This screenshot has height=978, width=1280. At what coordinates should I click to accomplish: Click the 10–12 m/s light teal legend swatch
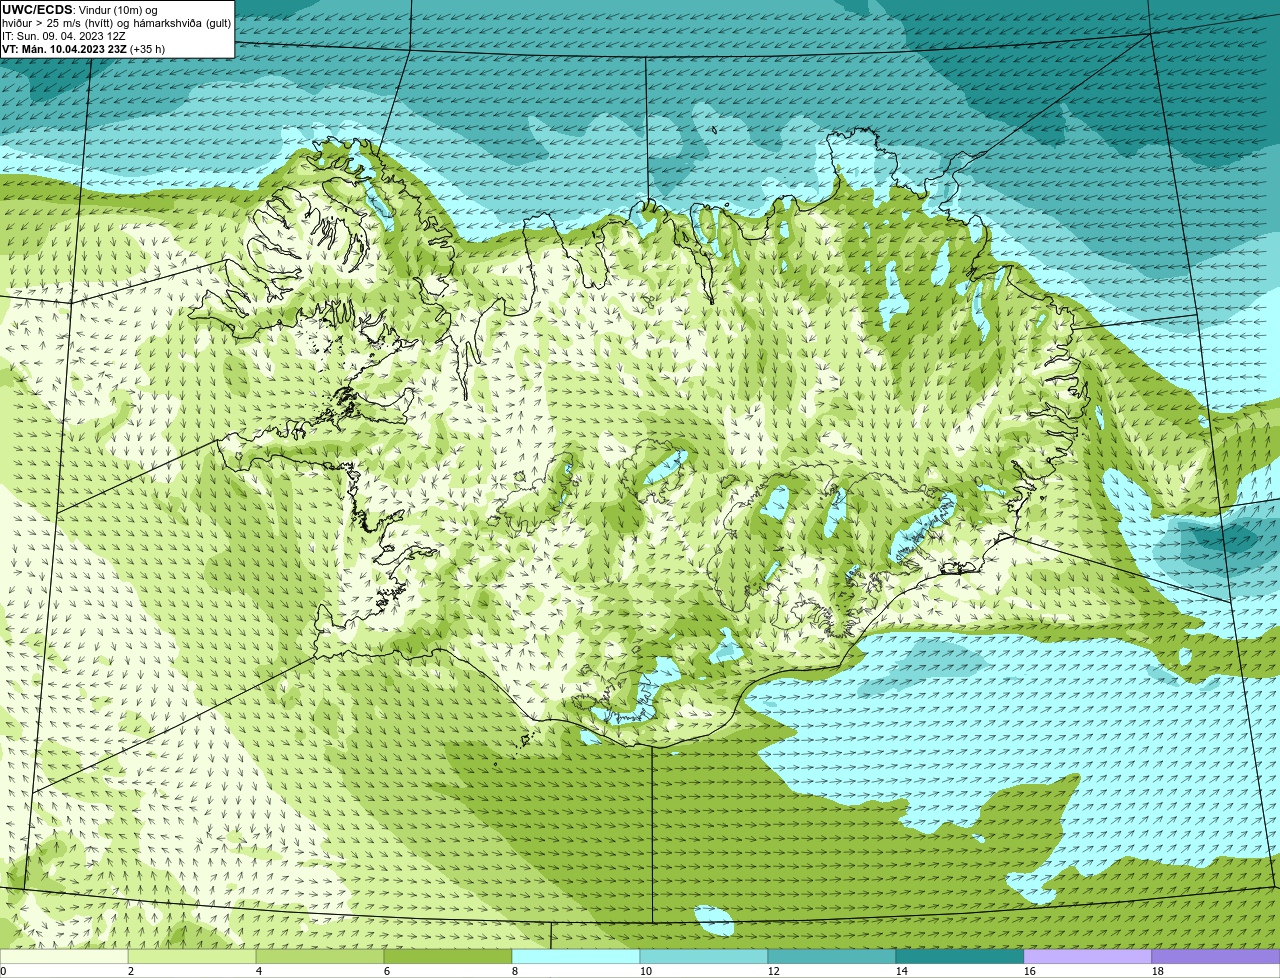click(x=704, y=956)
